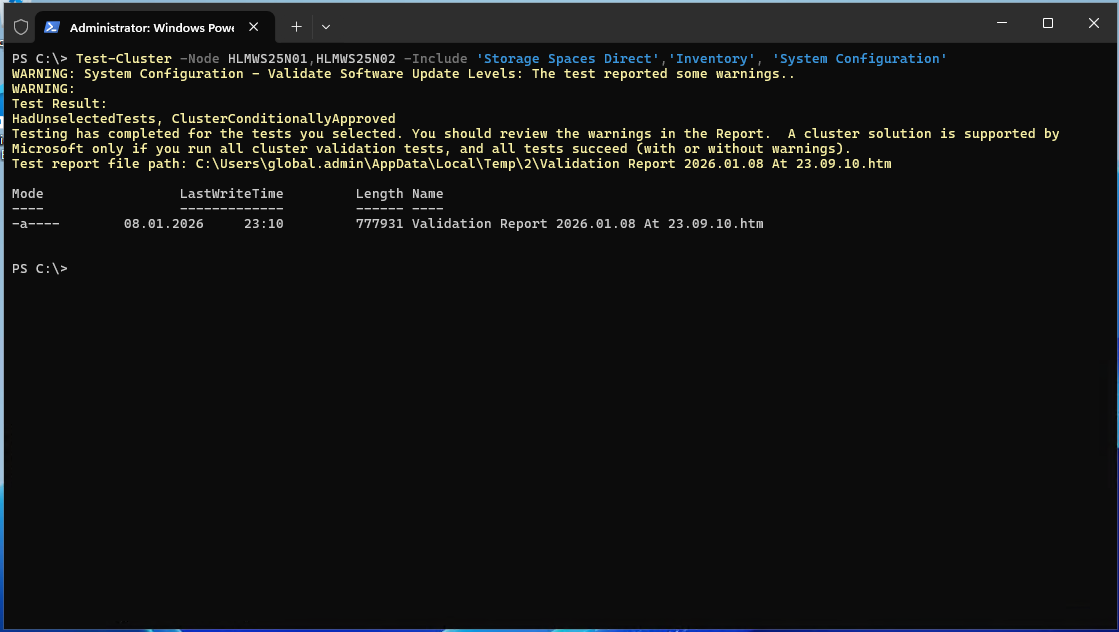This screenshot has height=632, width=1119.
Task: Click the Validation Report file name in listing
Action: 587,224
